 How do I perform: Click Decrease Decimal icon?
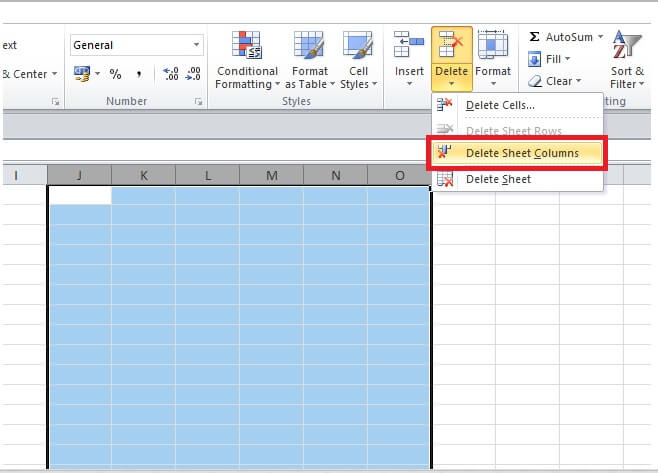pyautogui.click(x=193, y=73)
